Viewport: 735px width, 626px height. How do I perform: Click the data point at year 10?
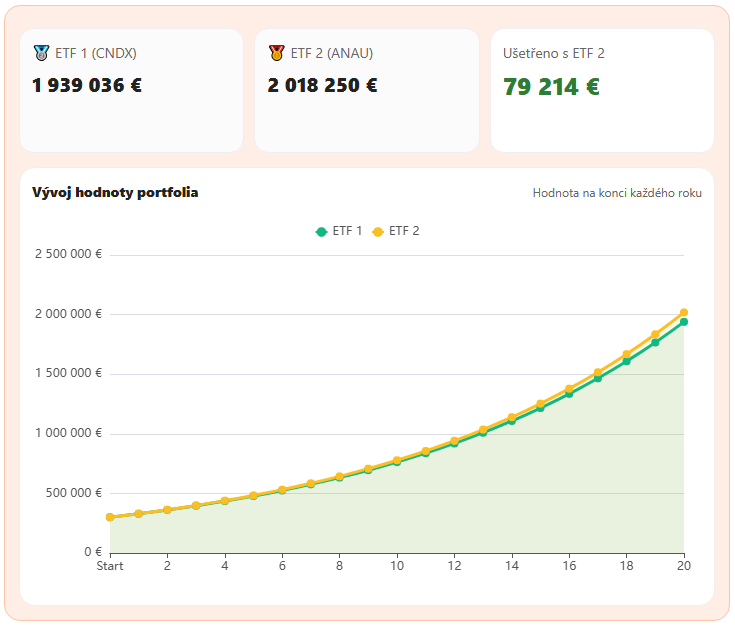(397, 461)
